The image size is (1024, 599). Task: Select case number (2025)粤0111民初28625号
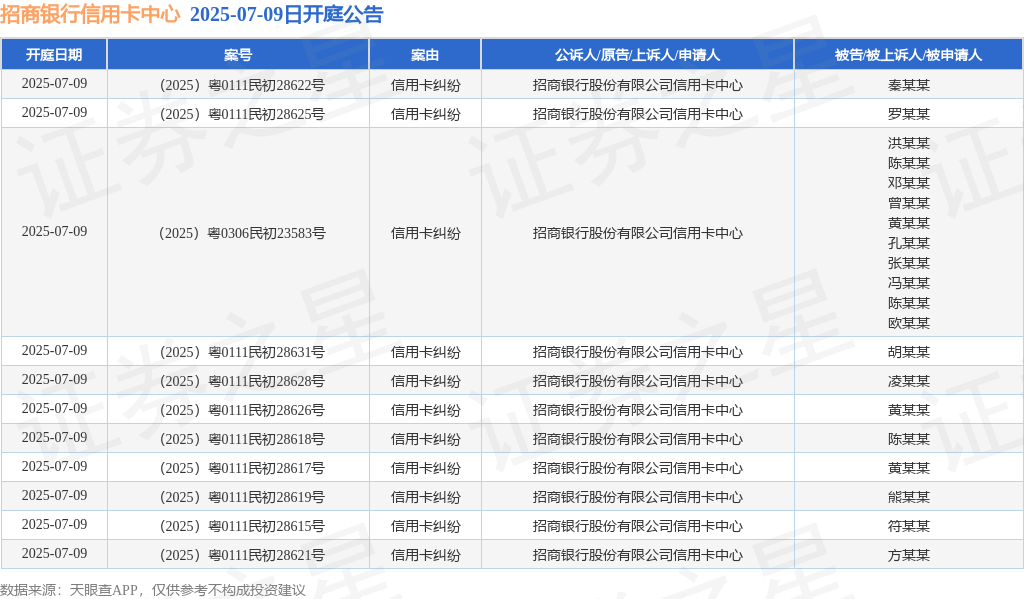click(242, 114)
